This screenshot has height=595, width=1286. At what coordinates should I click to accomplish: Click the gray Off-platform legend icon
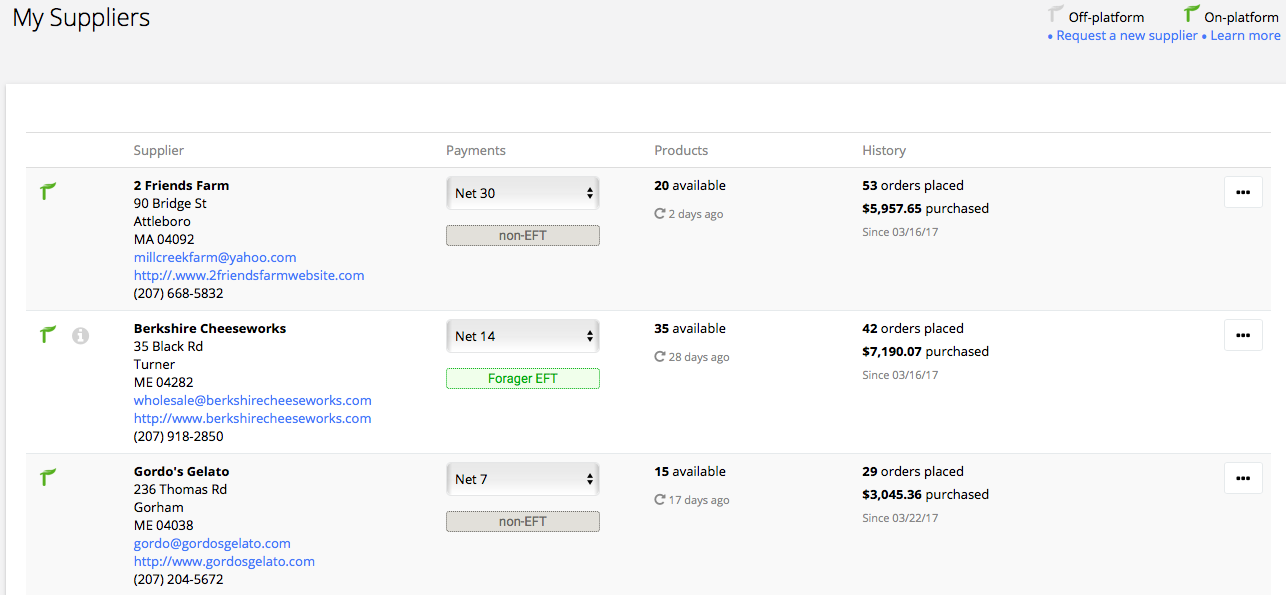coord(1056,14)
